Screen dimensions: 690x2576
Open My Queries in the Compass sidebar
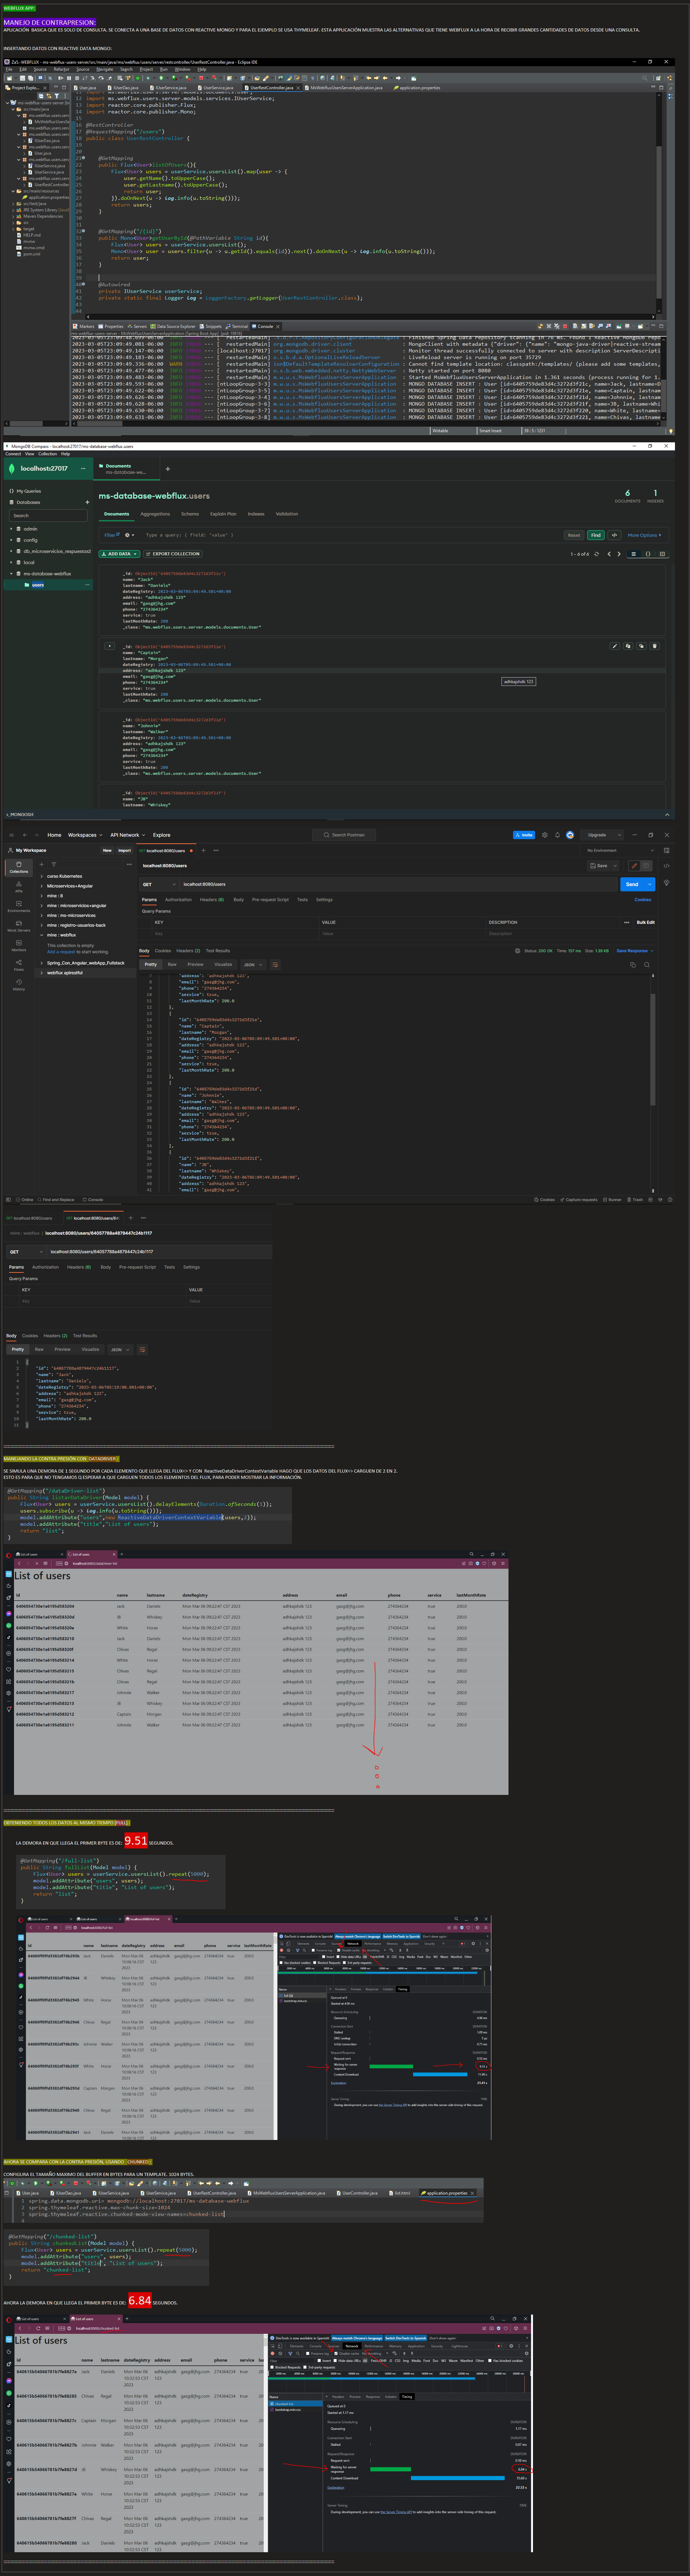29,491
